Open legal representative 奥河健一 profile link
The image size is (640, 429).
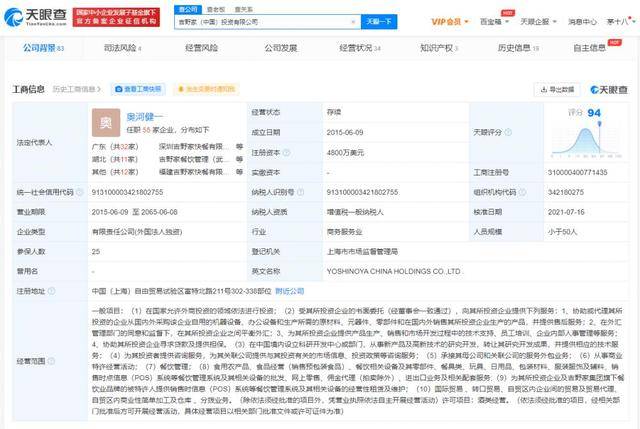click(144, 117)
